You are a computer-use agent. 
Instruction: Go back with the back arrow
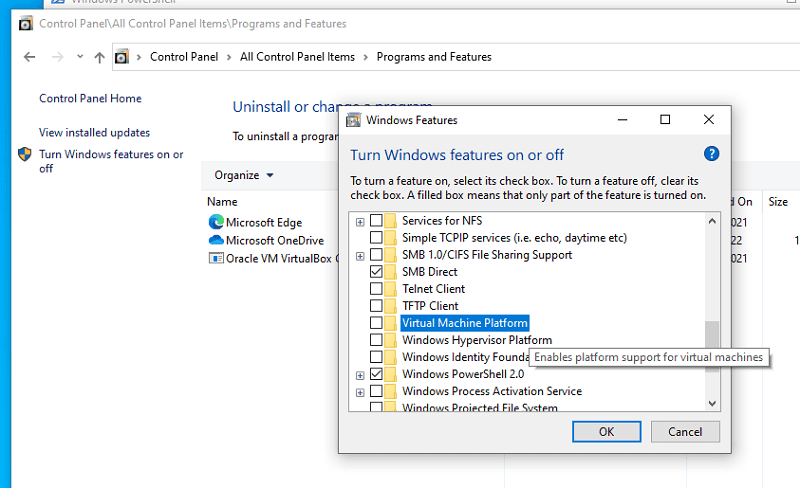tap(30, 57)
